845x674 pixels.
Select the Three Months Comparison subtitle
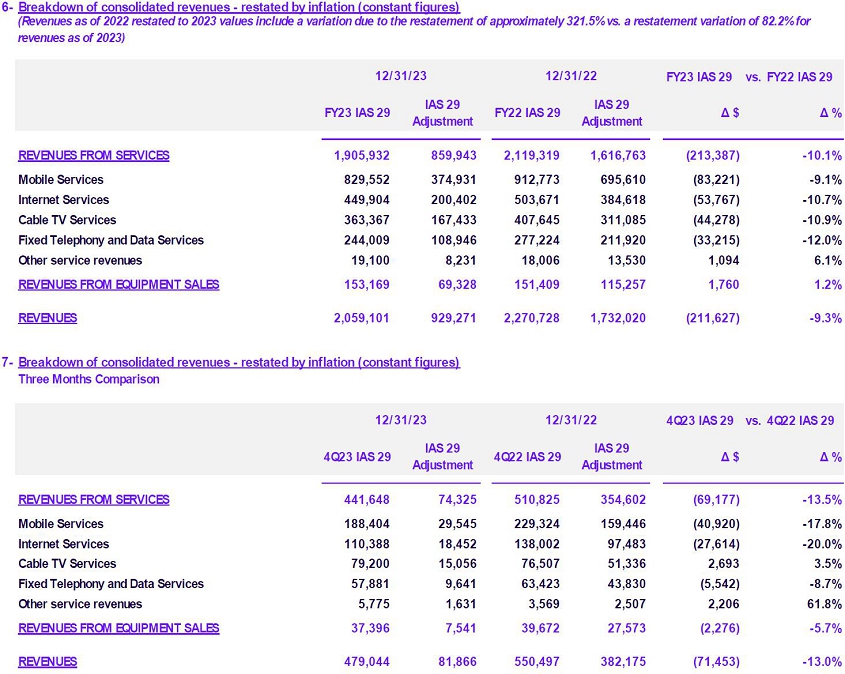(89, 379)
